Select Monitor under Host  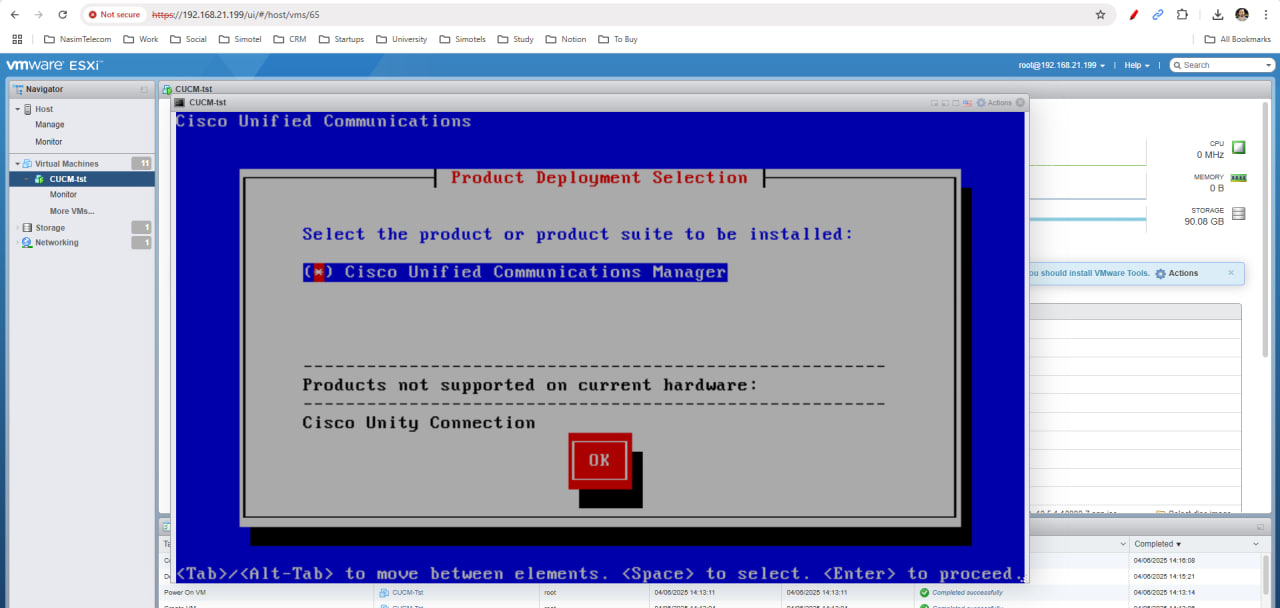[x=49, y=142]
